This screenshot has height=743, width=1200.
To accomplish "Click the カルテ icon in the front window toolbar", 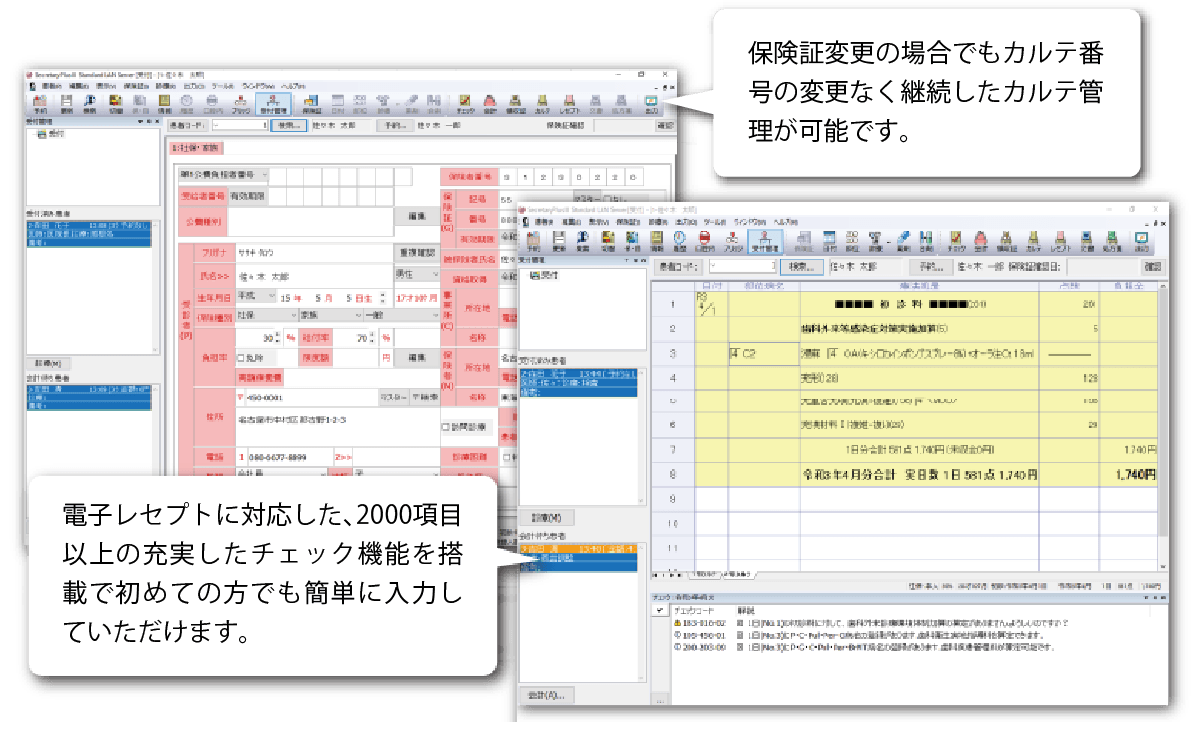I will click(x=1033, y=243).
